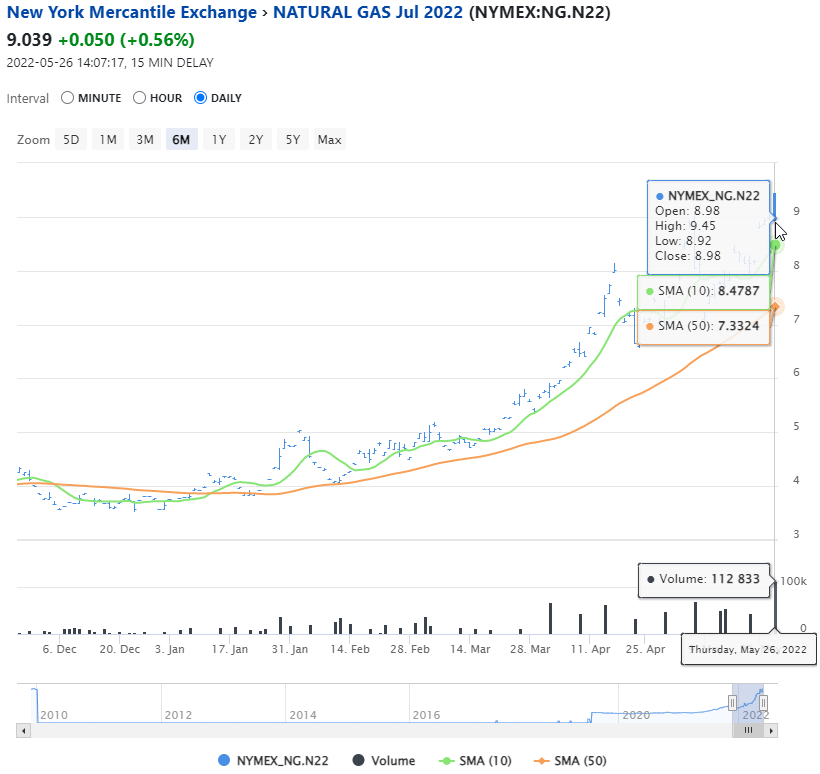Image resolution: width=820 pixels, height=774 pixels.
Task: Set chart zoom to 1M
Action: [x=108, y=140]
